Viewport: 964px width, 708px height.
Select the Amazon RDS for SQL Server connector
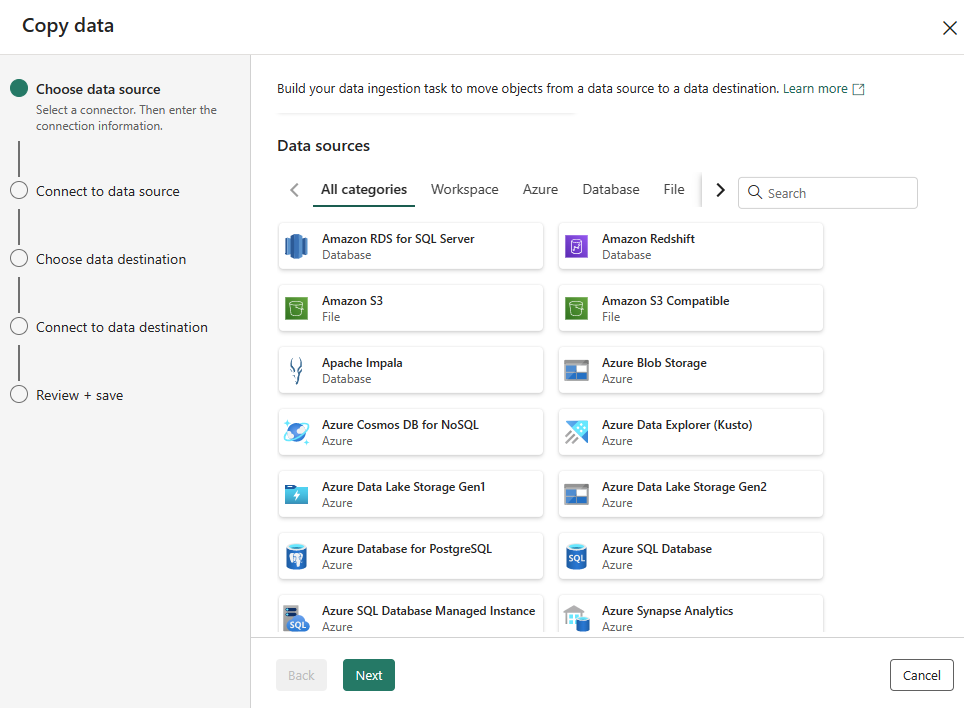410,246
